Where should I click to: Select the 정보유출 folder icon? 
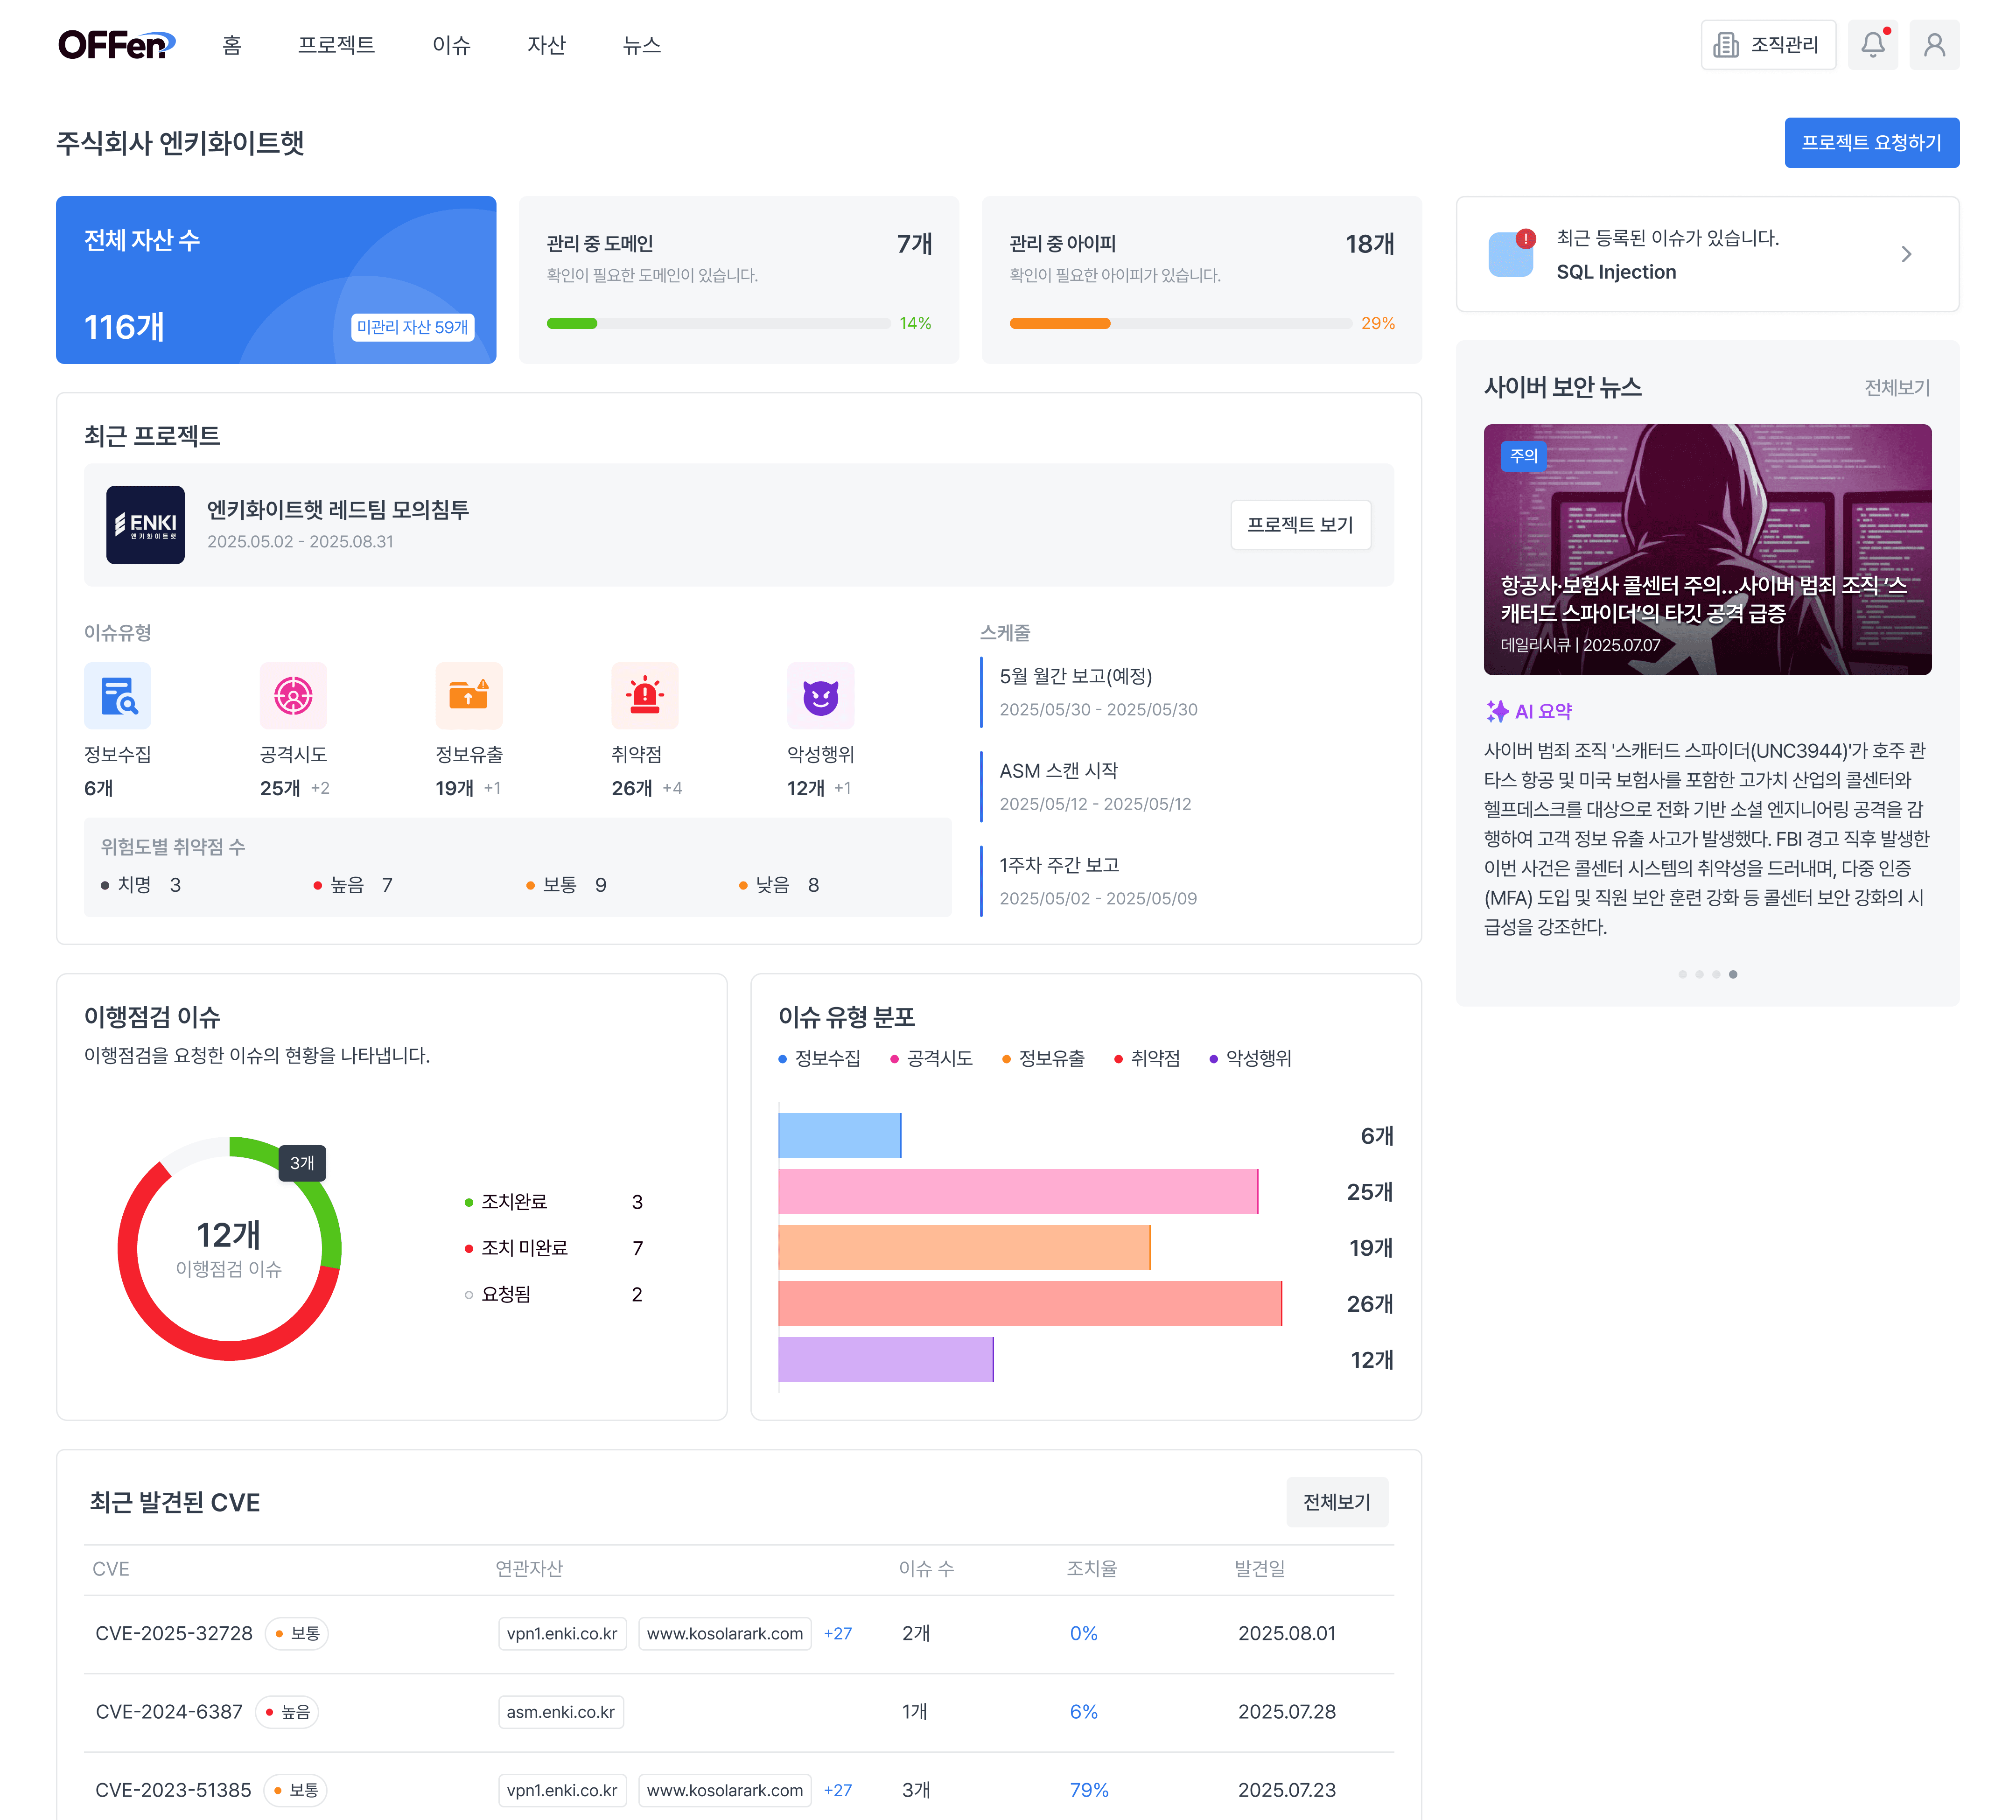click(x=468, y=696)
